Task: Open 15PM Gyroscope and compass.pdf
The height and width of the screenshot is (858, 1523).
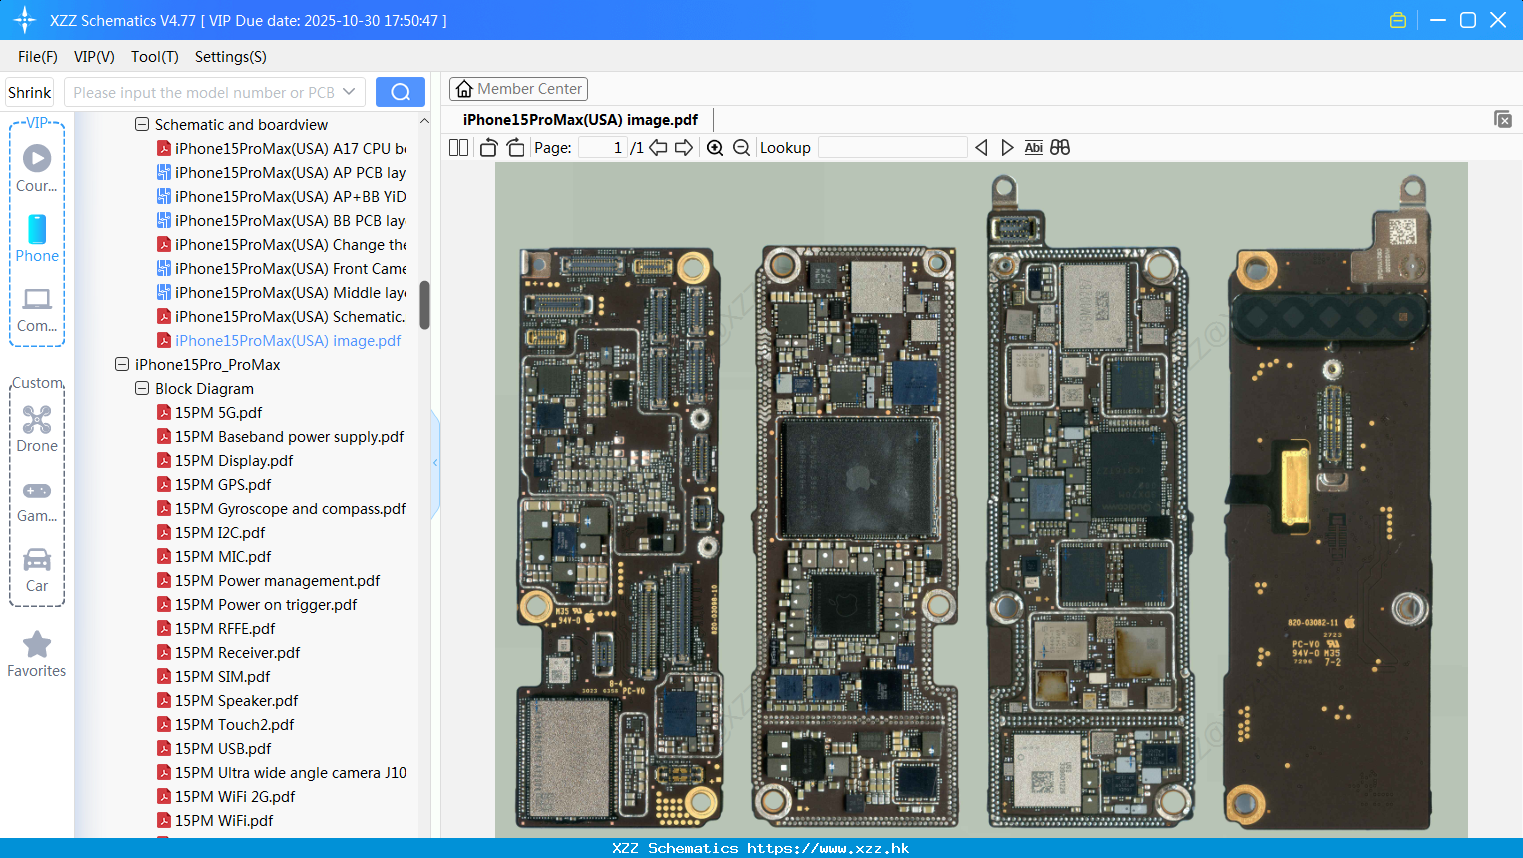Action: pyautogui.click(x=281, y=508)
